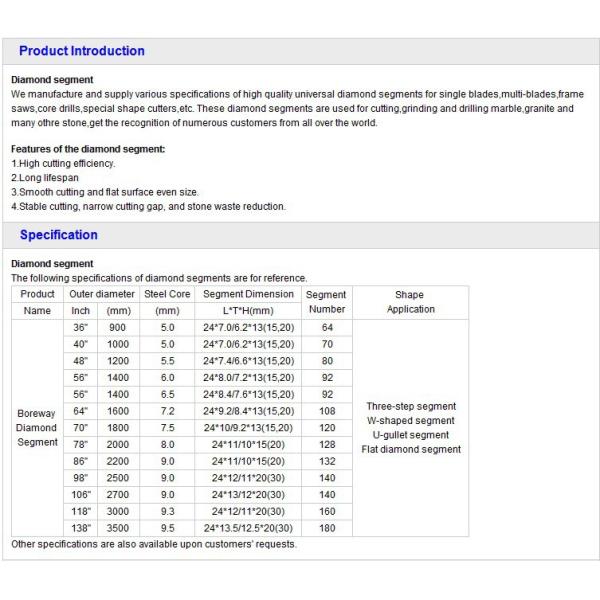Select the 36" inch diameter cell
600x600 pixels.
[81, 328]
